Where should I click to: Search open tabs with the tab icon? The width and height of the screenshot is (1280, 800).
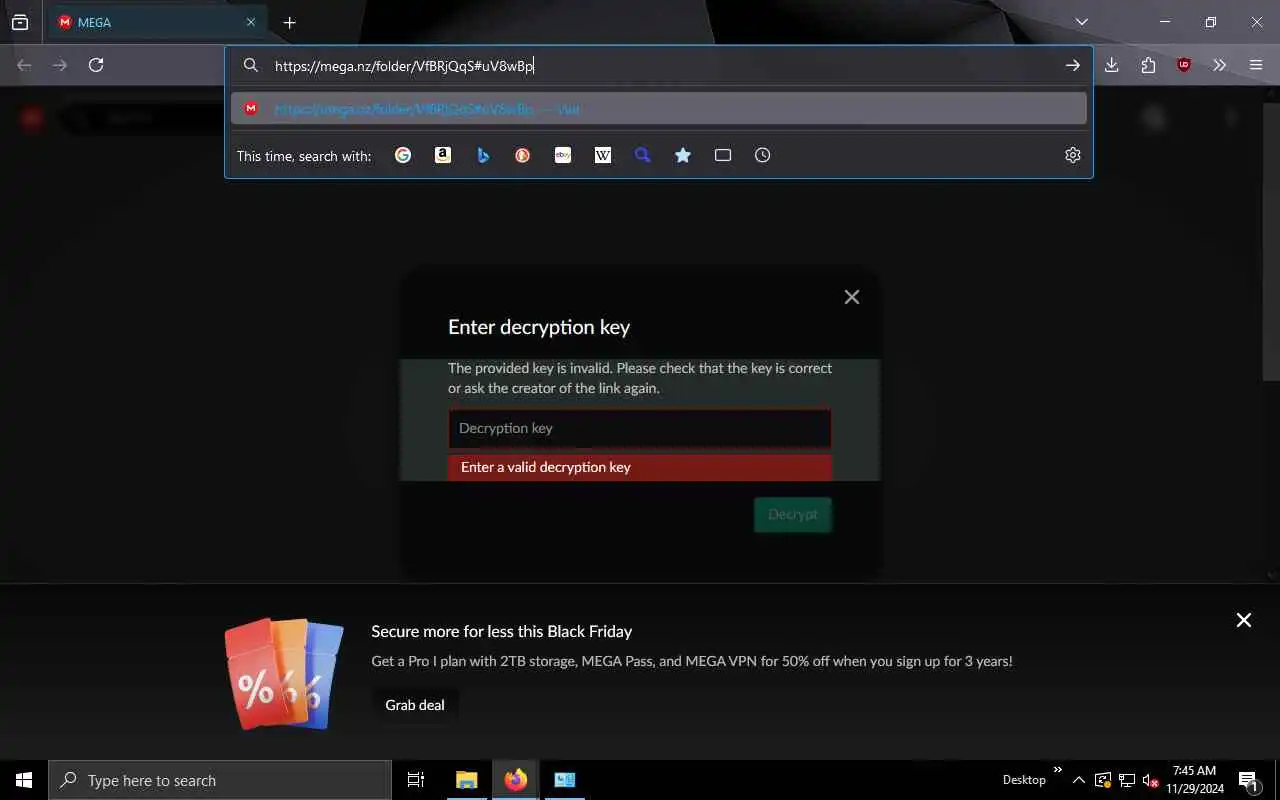723,155
